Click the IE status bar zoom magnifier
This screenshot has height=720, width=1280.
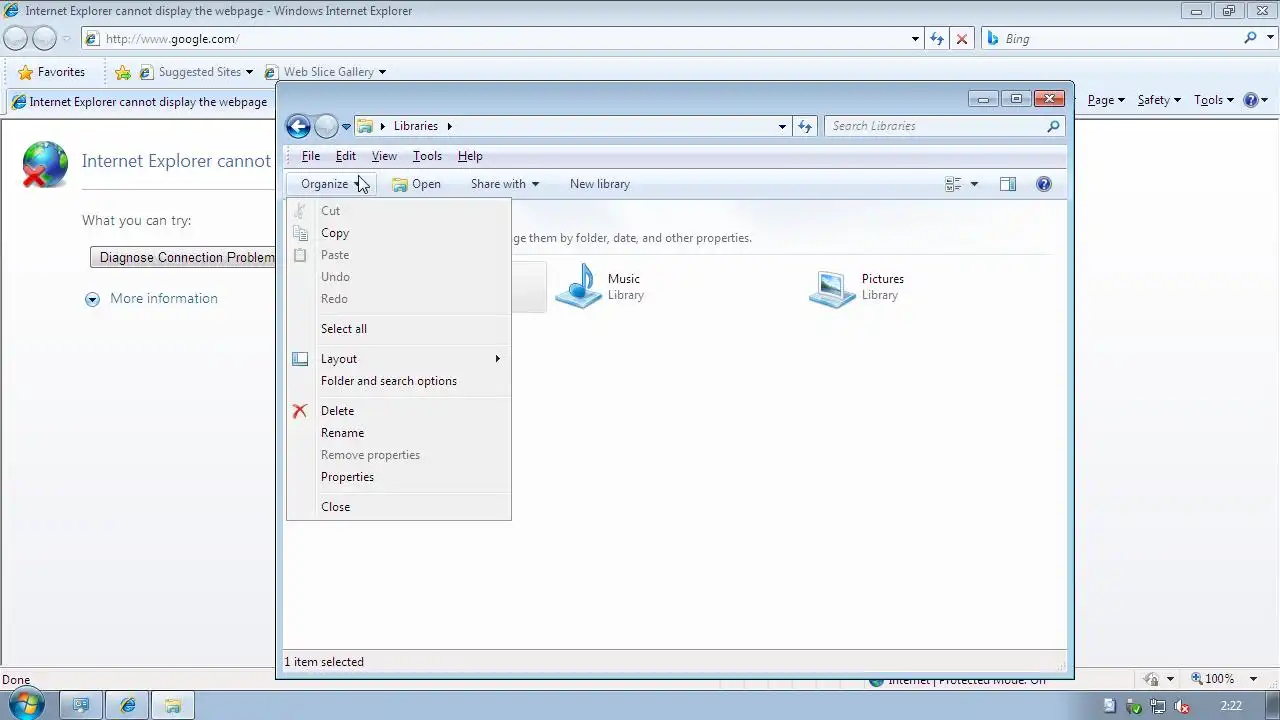(x=1196, y=678)
